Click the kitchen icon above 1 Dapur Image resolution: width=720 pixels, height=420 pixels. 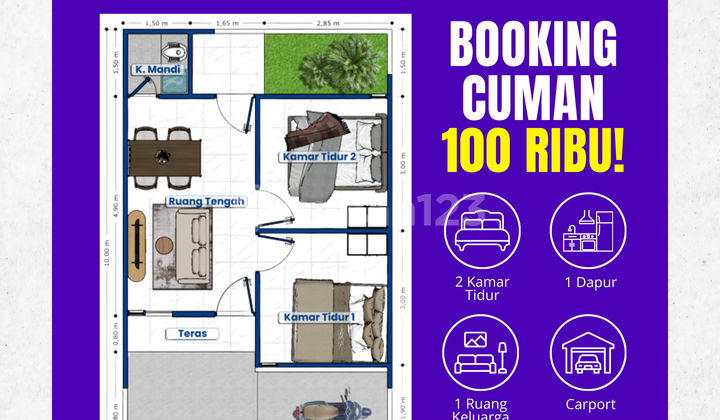588,230
